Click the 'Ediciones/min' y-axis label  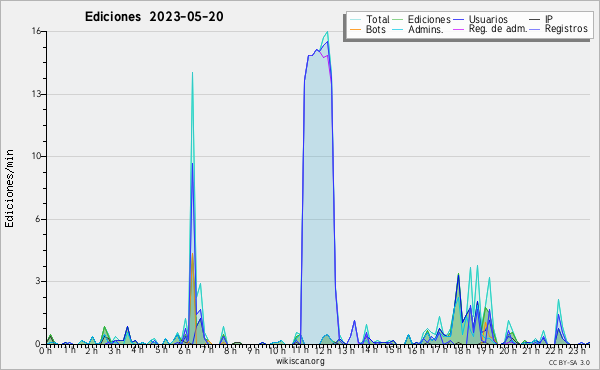[9, 188]
